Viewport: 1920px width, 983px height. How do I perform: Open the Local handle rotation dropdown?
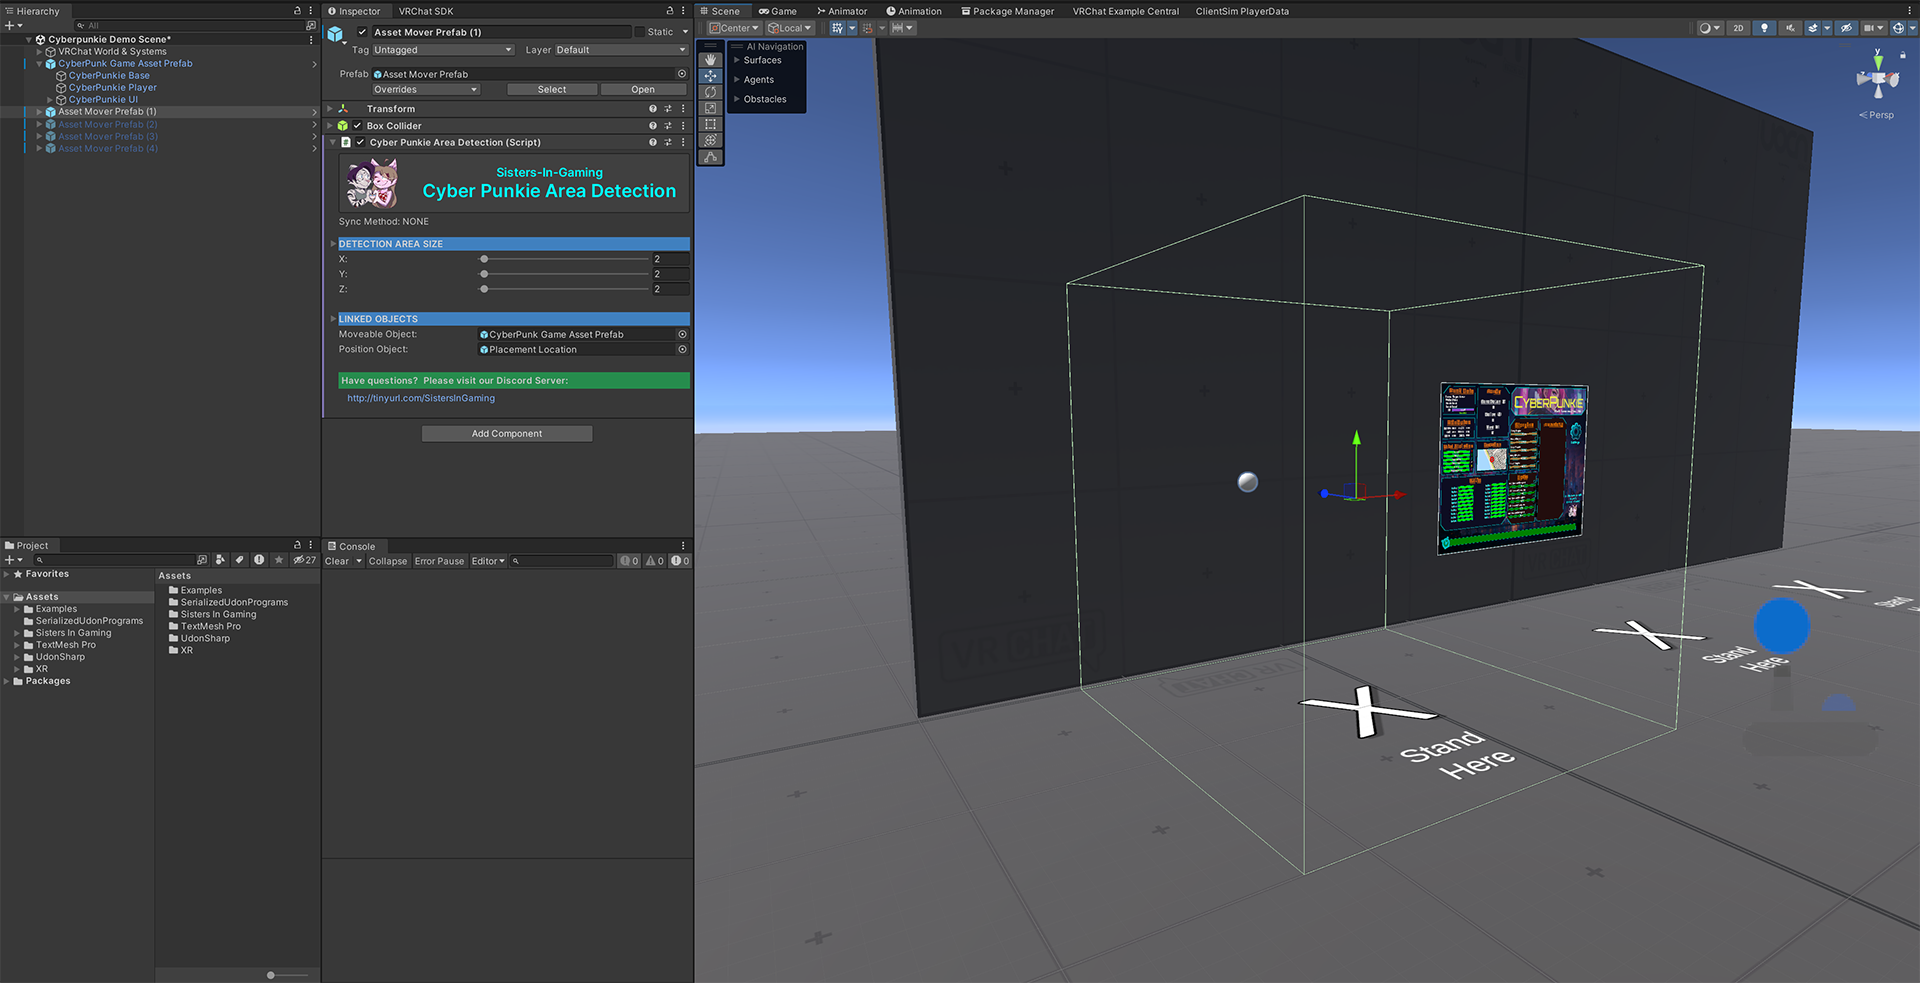[x=790, y=28]
